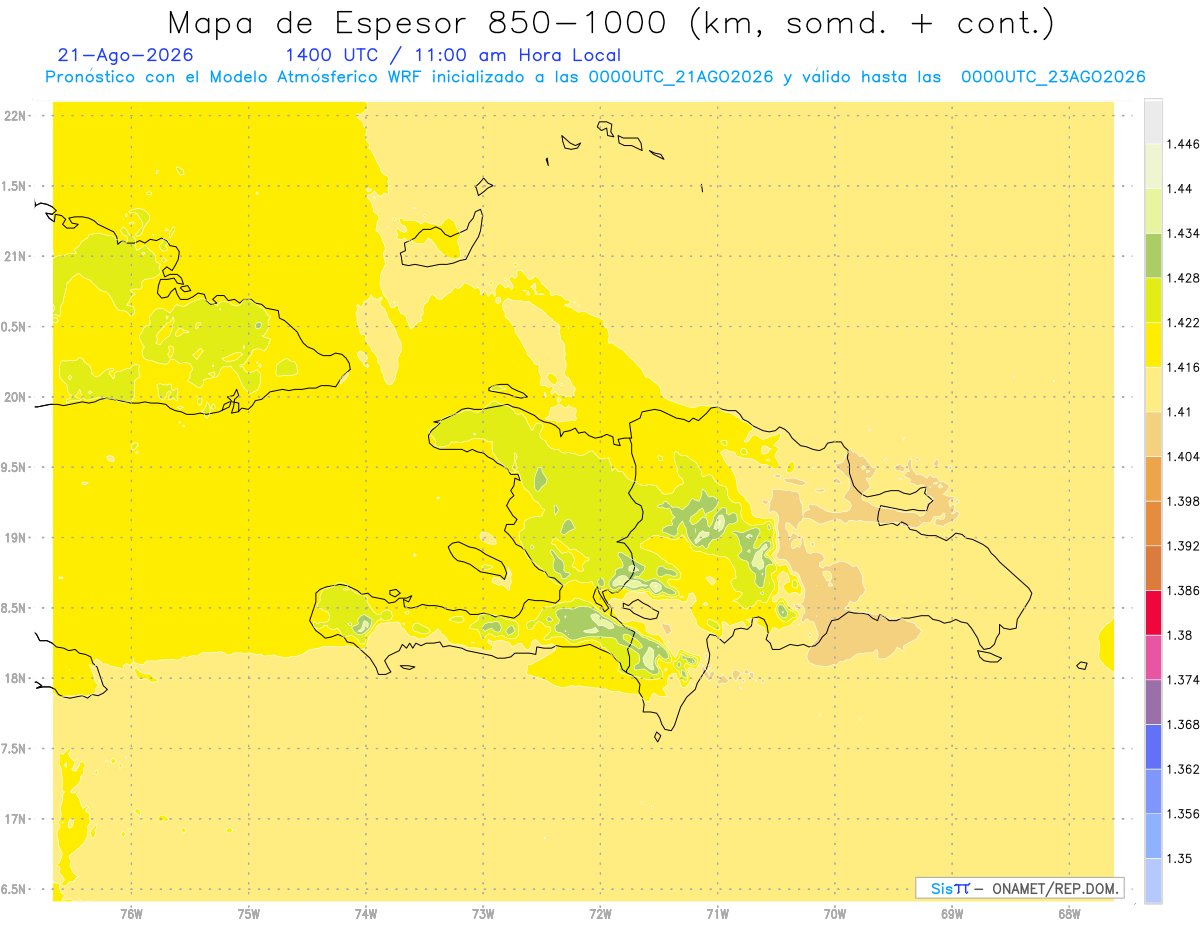Image resolution: width=1200 pixels, height=927 pixels.
Task: Click the latitude label '18N'
Action: [15, 678]
